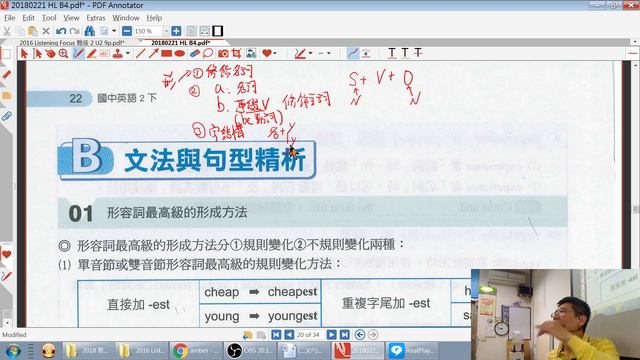The height and width of the screenshot is (360, 640).
Task: Open the Favorites heart tool
Action: [267, 53]
